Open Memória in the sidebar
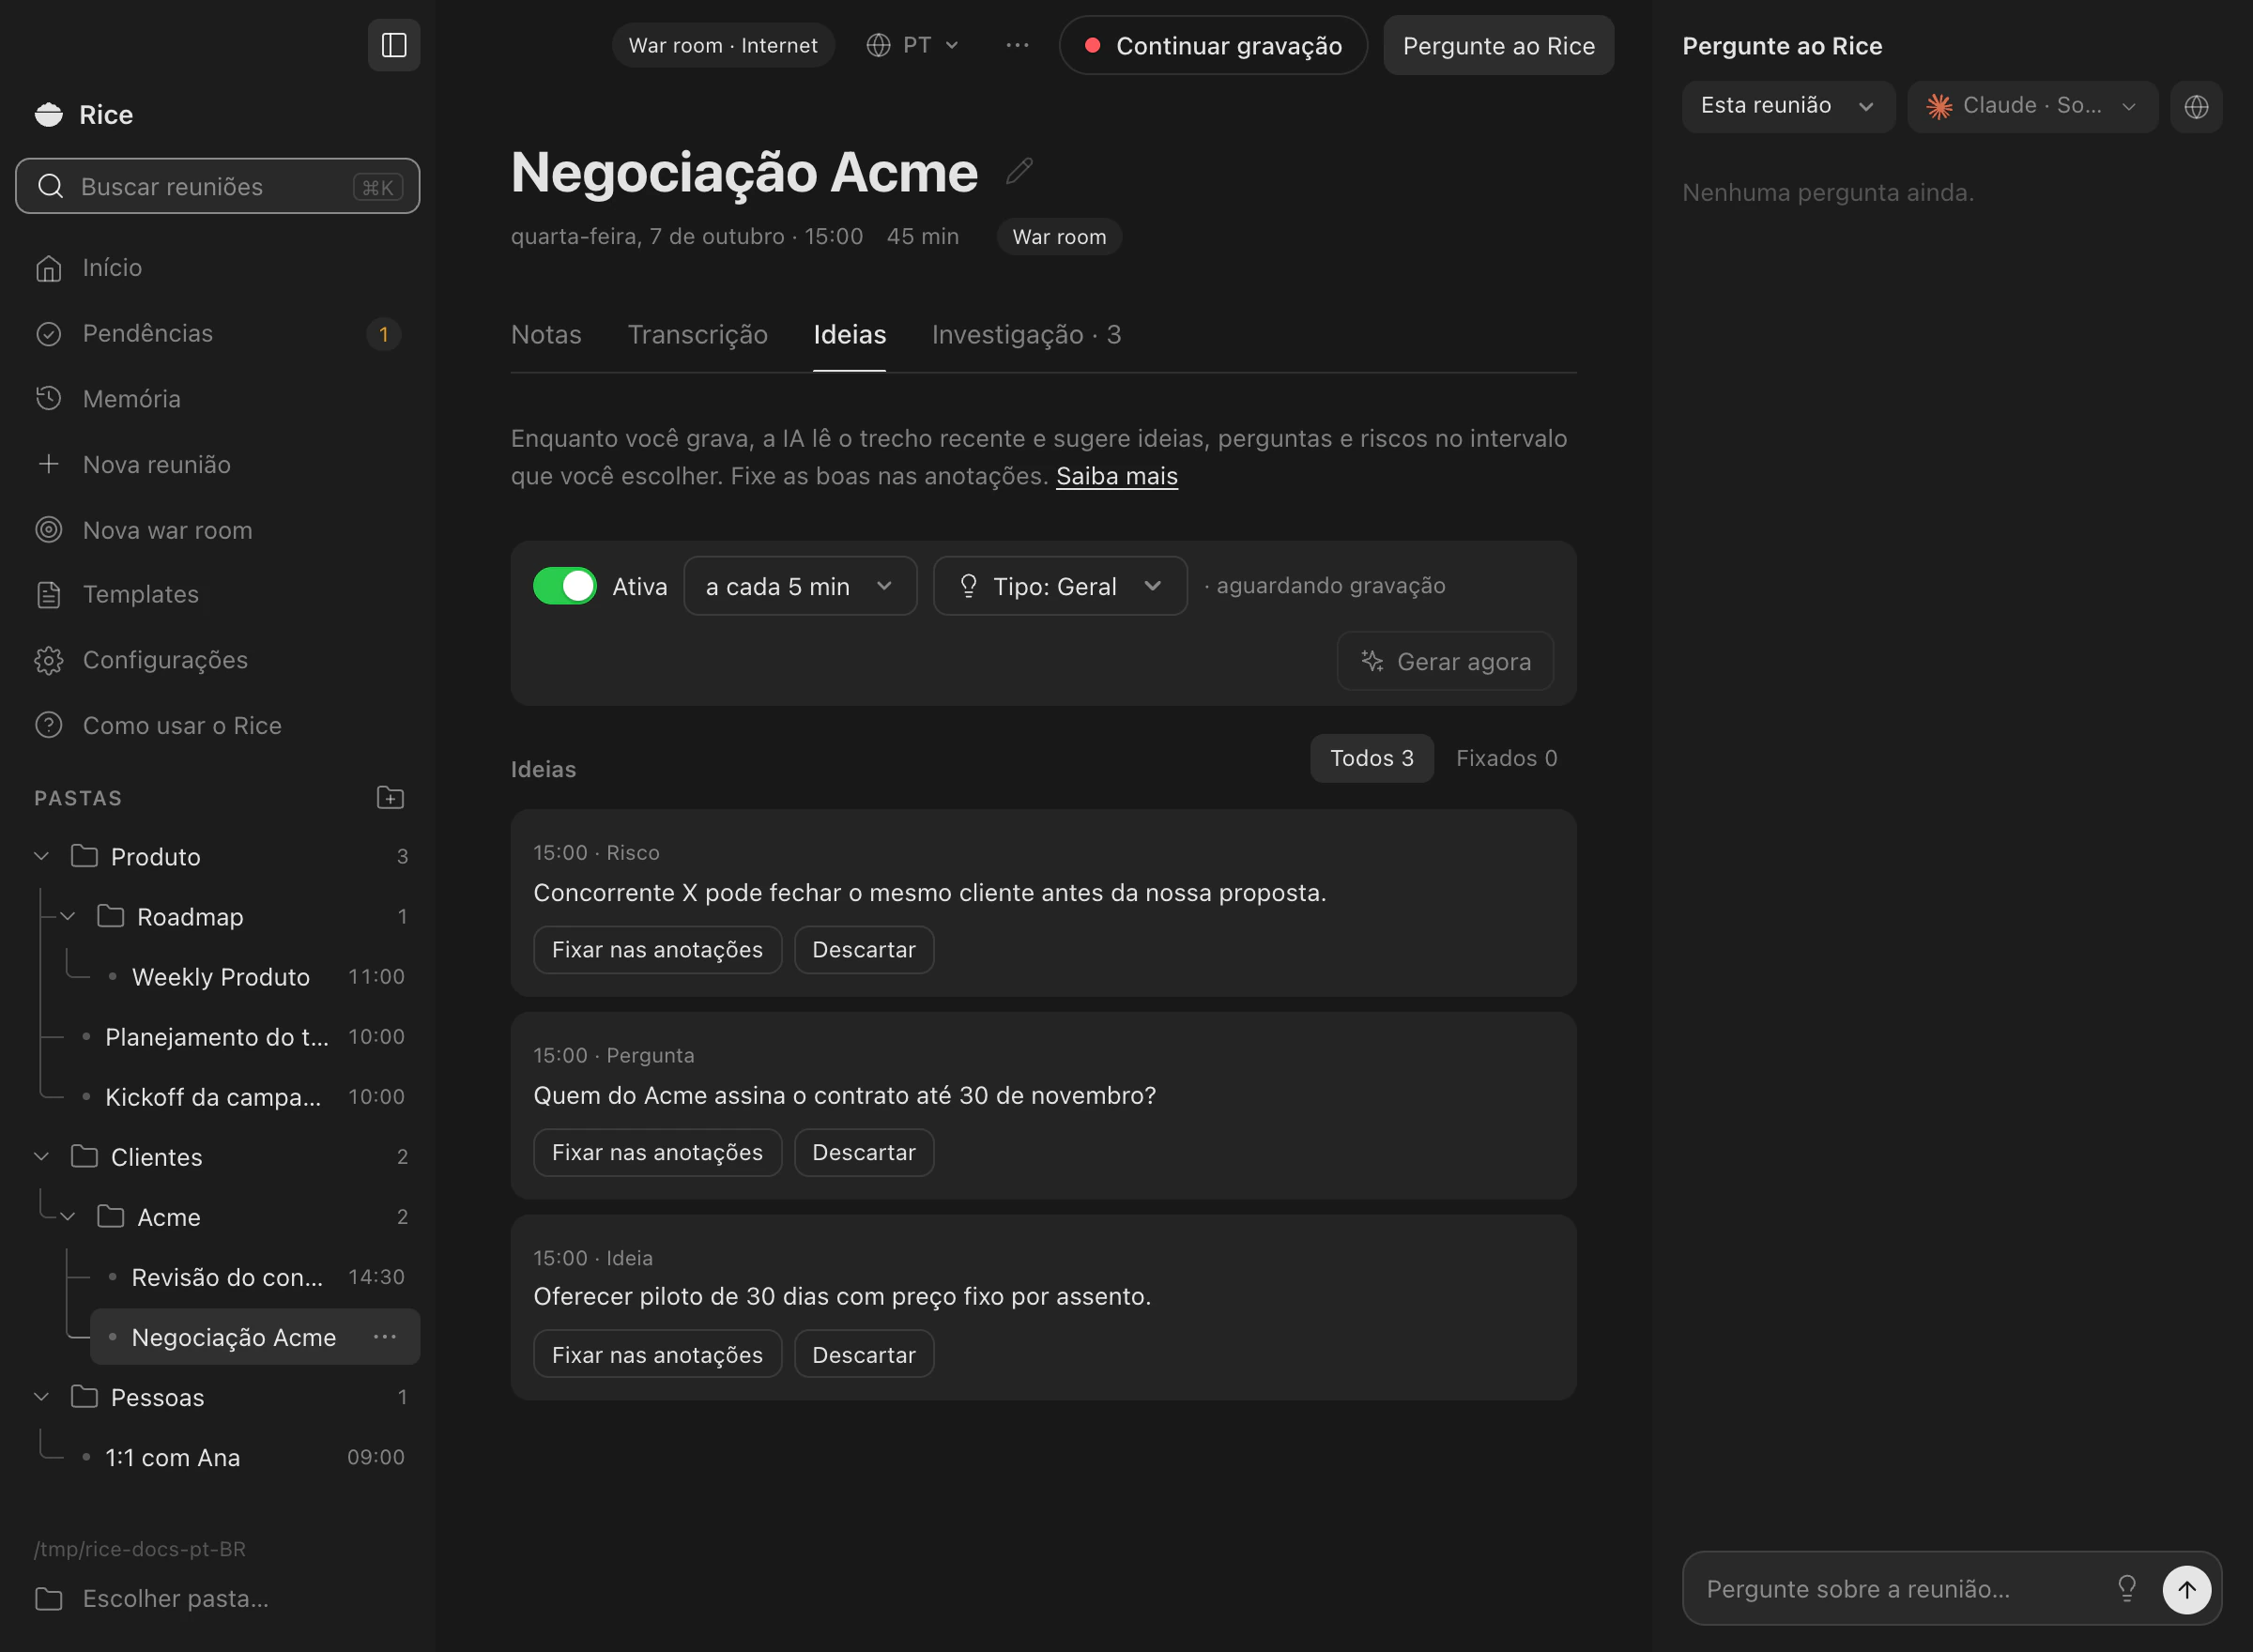Viewport: 2253px width, 1652px height. click(217, 399)
